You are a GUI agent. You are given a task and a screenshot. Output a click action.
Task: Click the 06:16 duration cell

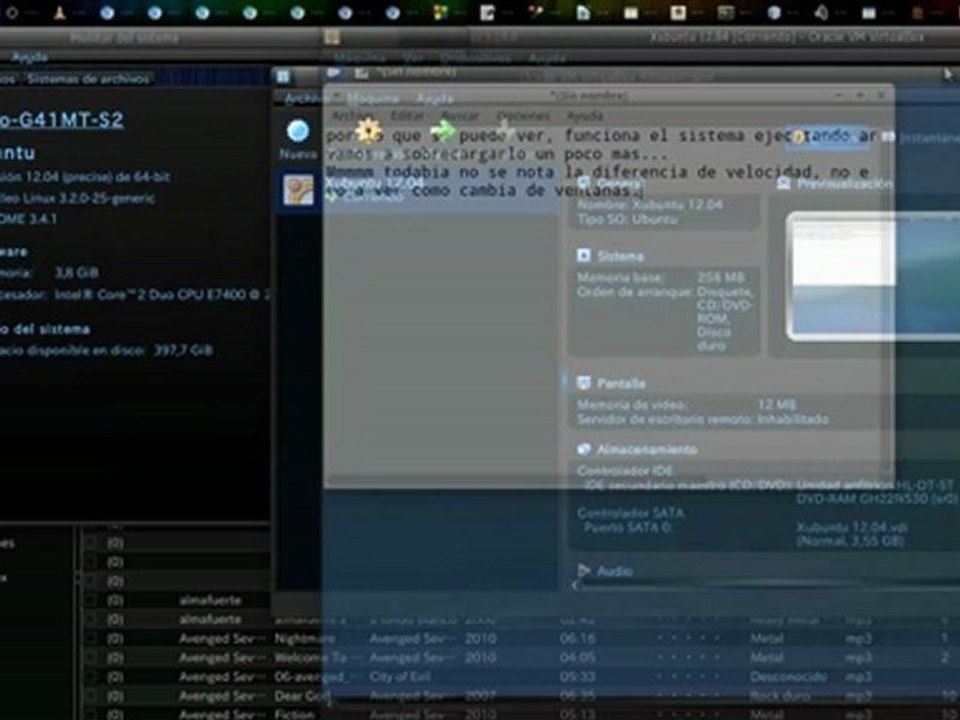pyautogui.click(x=577, y=639)
